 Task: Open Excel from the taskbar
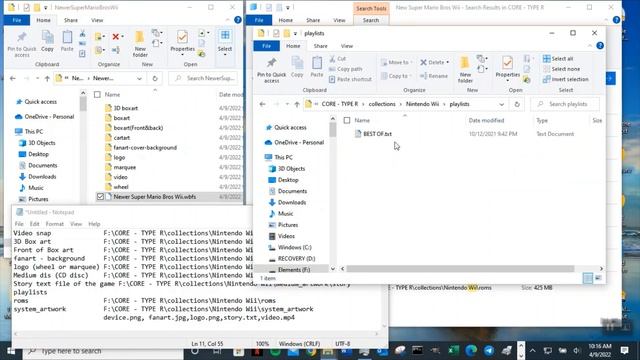tap(453, 350)
